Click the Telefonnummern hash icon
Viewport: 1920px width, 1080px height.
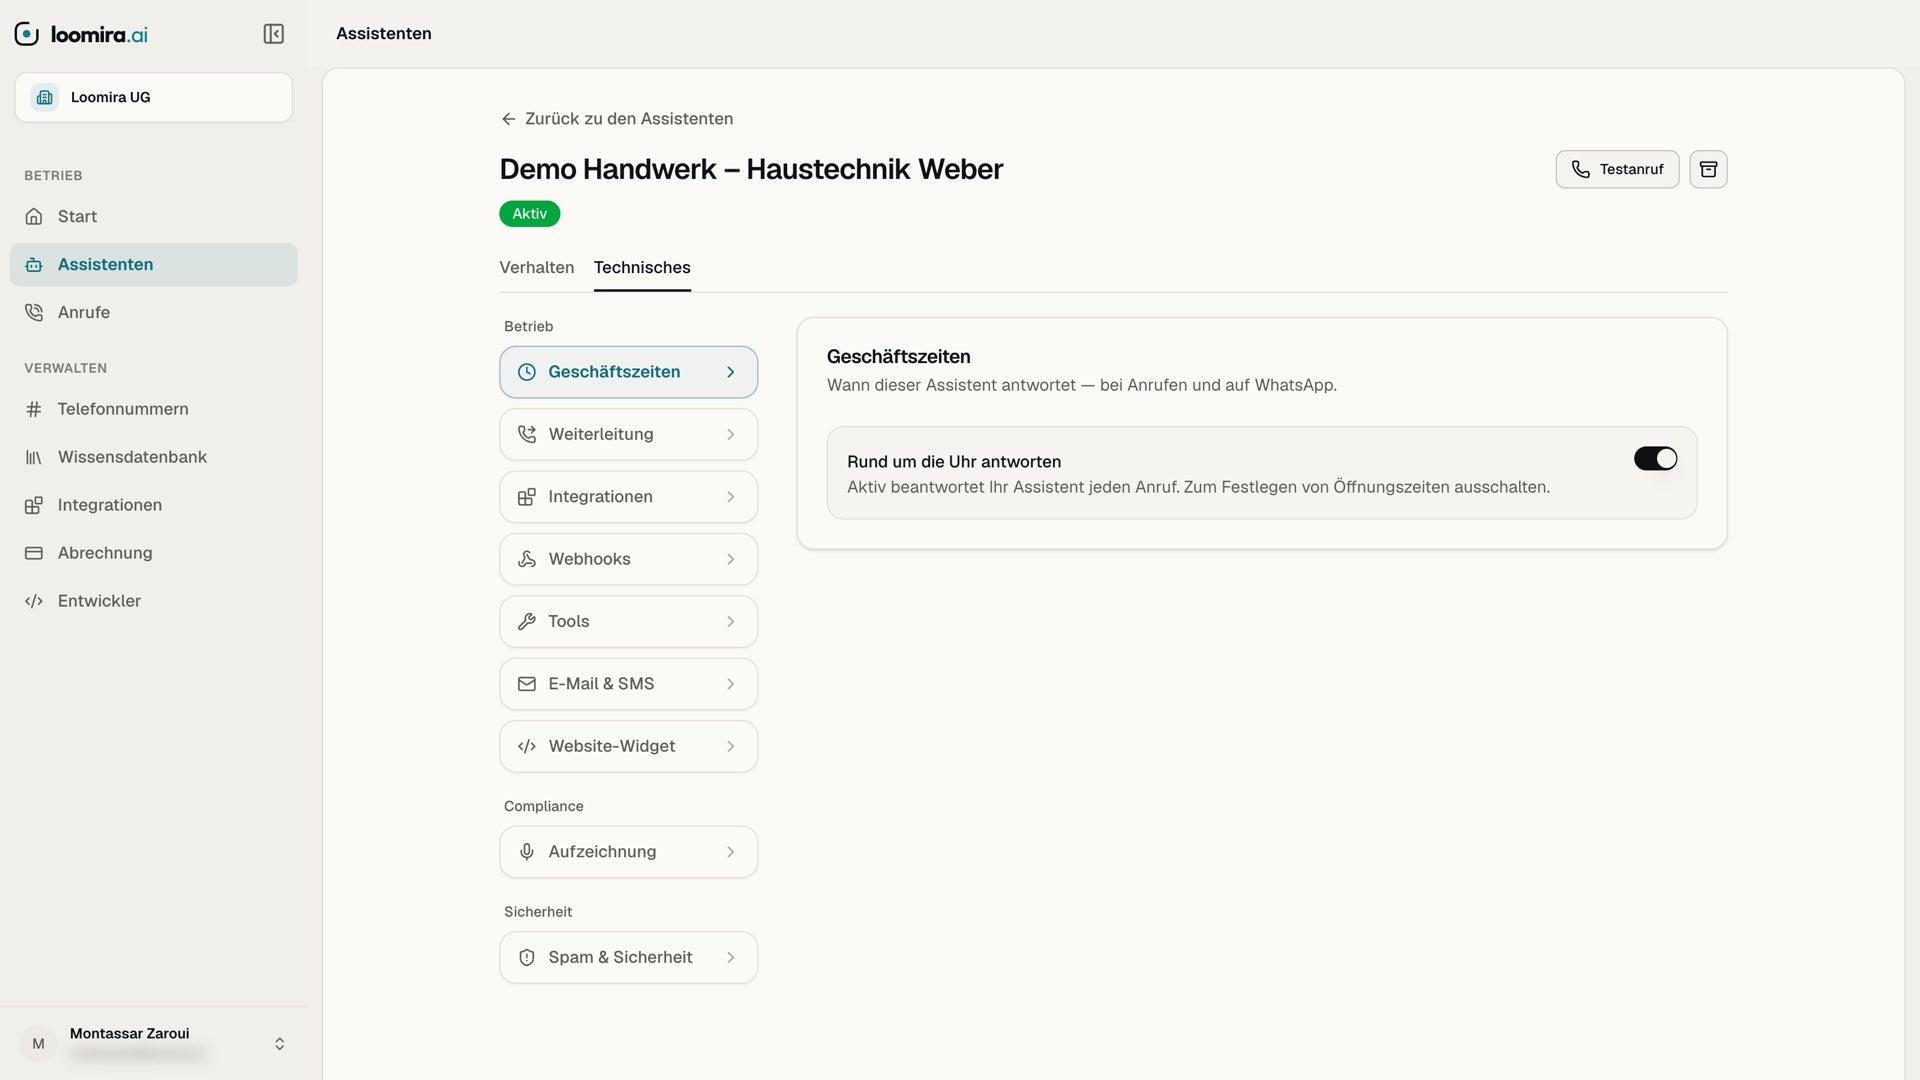point(34,409)
